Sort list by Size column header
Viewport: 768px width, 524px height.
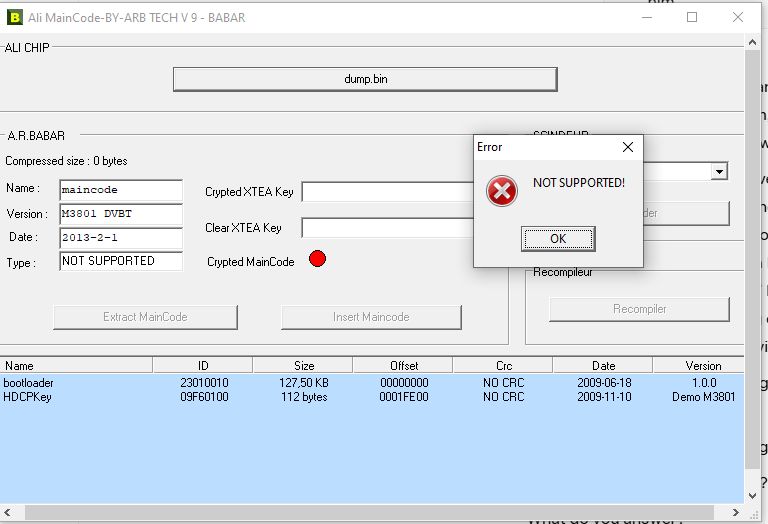click(x=304, y=365)
